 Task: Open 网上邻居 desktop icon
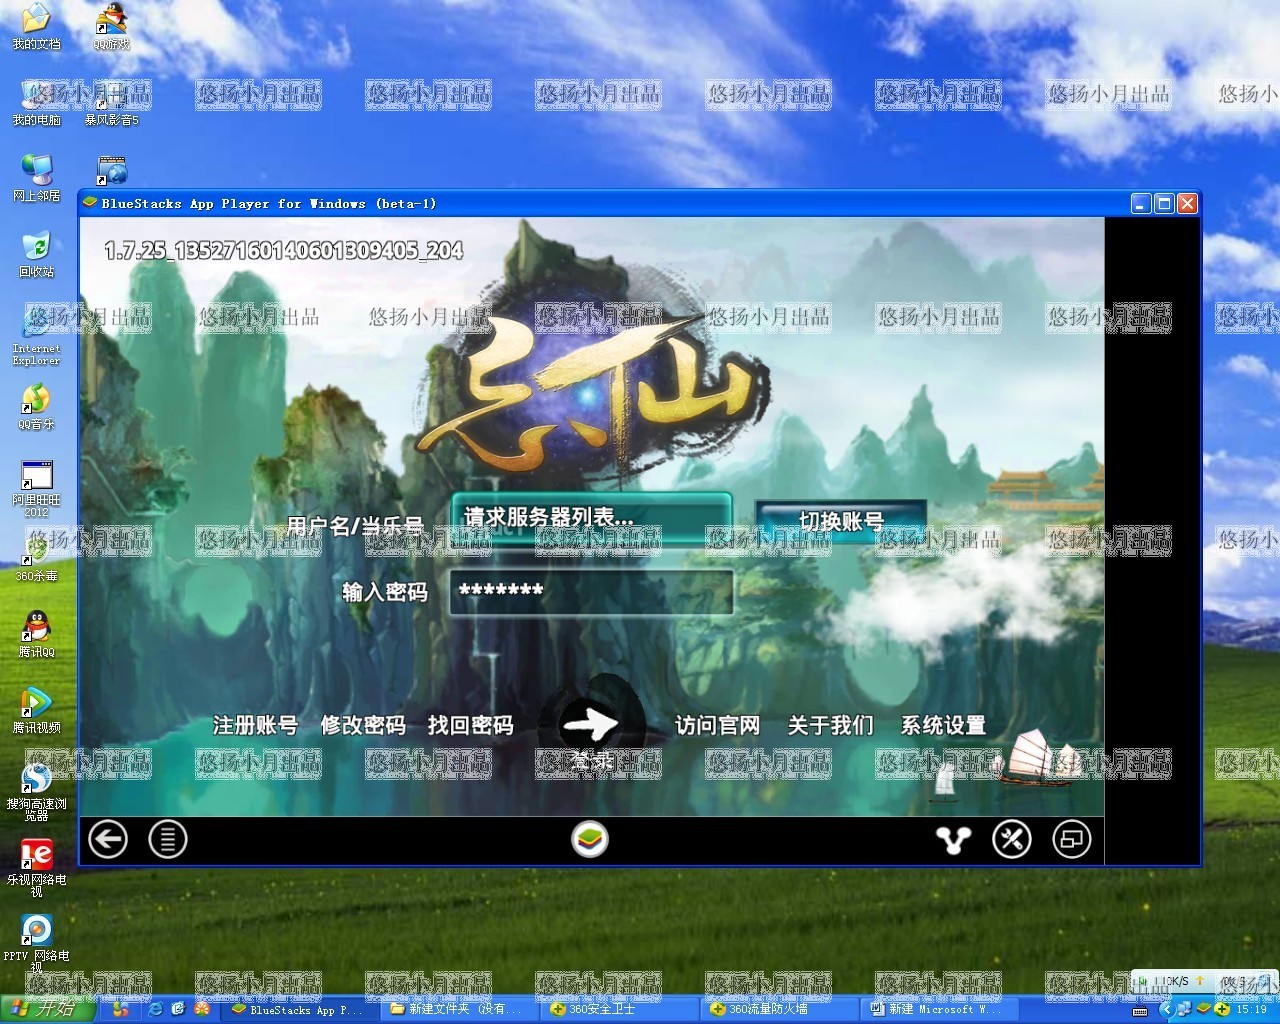pyautogui.click(x=36, y=178)
